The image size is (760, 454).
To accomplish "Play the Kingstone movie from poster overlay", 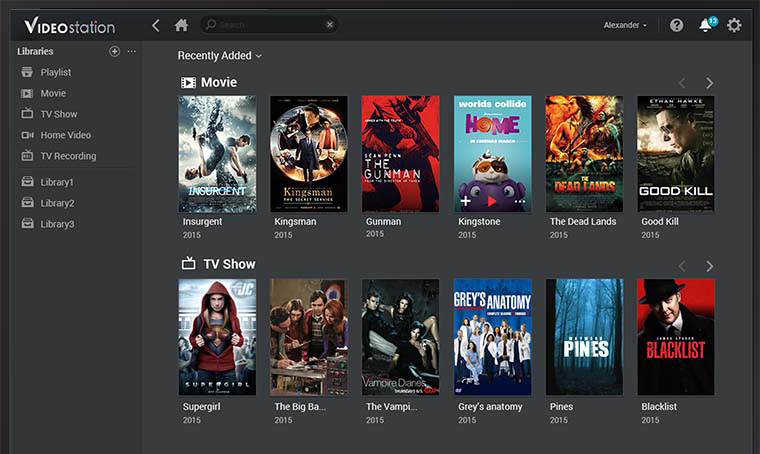I will click(492, 201).
